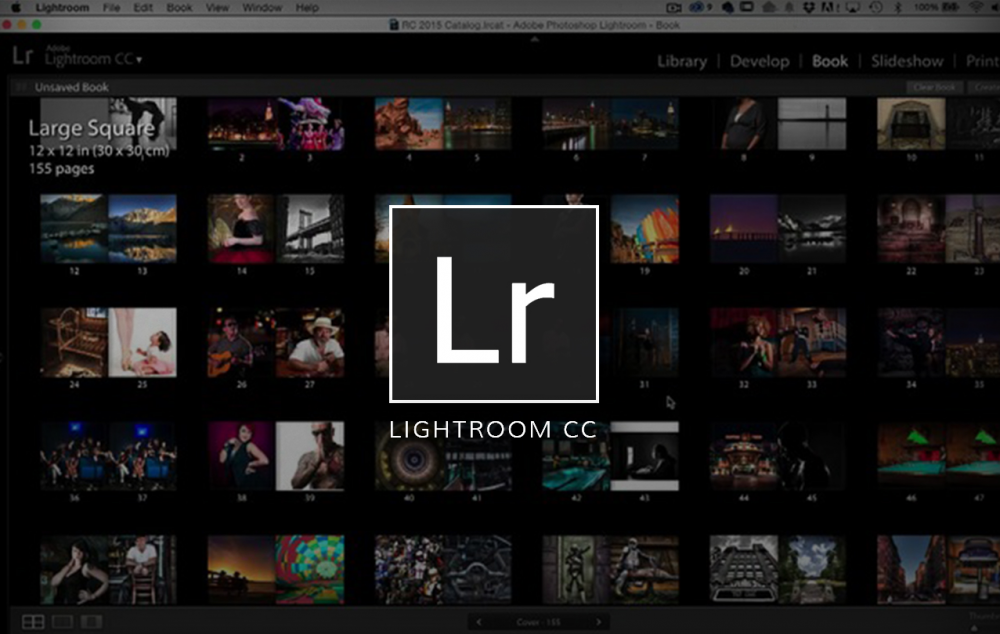Select page 14 woman in red dress
The image size is (1000, 634).
click(242, 229)
